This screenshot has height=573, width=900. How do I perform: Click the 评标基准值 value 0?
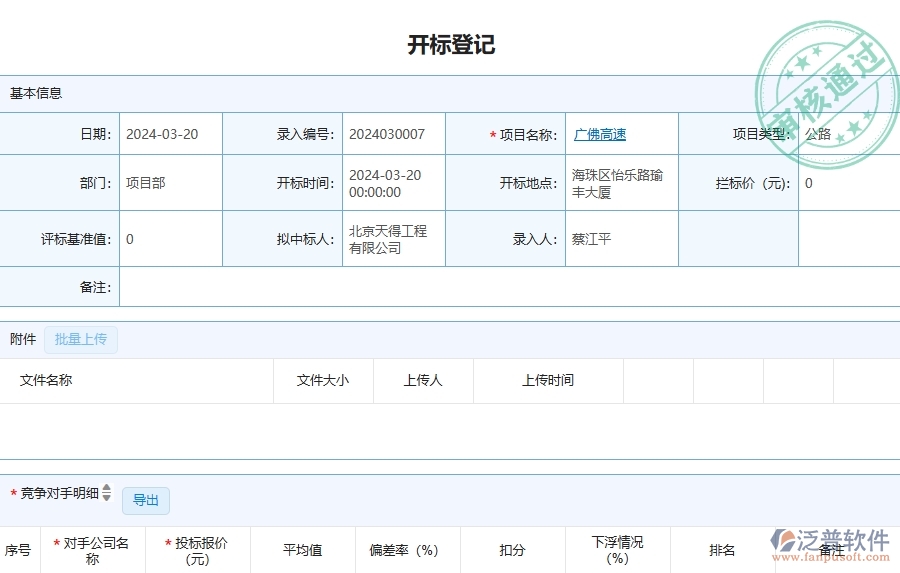(130, 239)
